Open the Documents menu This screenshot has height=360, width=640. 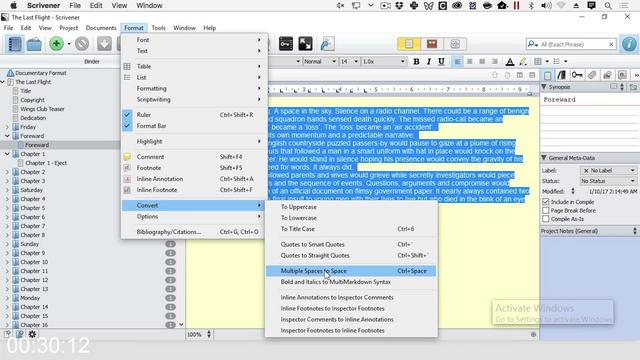(x=101, y=28)
